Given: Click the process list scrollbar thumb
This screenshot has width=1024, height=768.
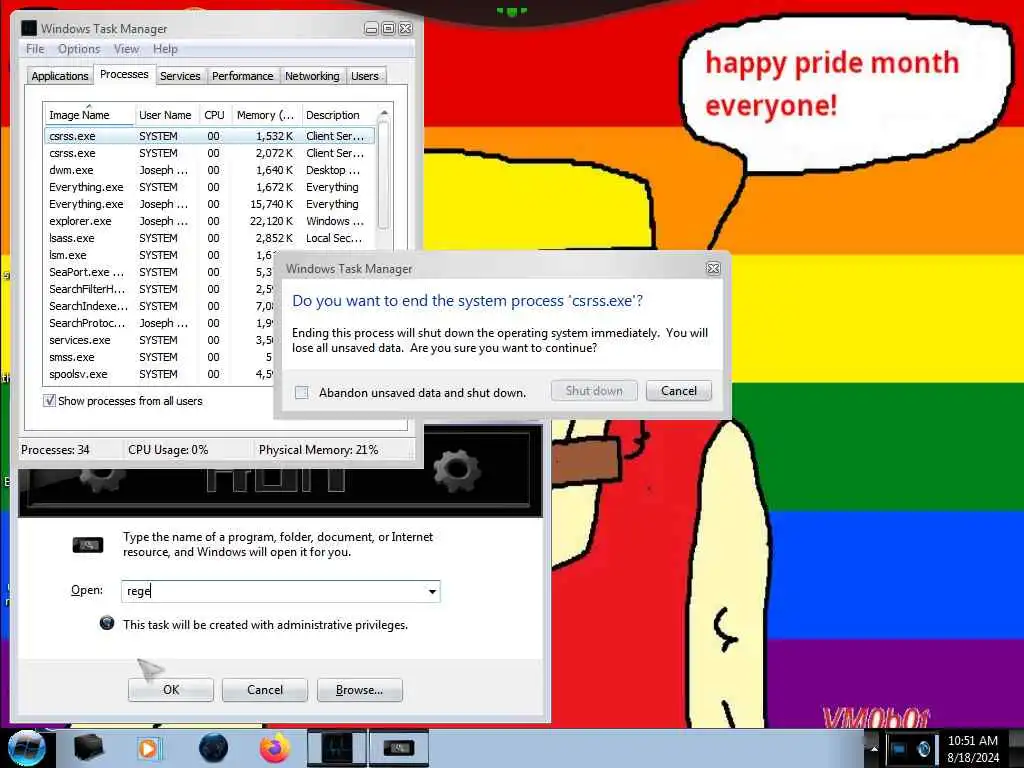Looking at the screenshot, I should tap(383, 175).
